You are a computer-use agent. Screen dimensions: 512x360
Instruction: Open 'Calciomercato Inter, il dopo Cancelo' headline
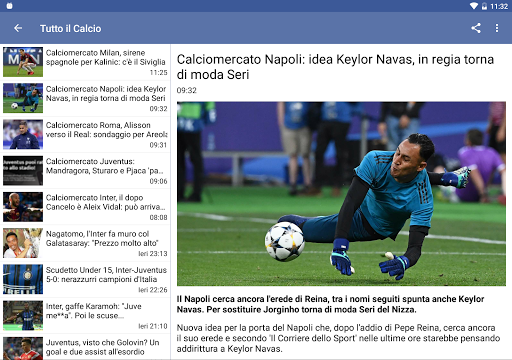106,202
